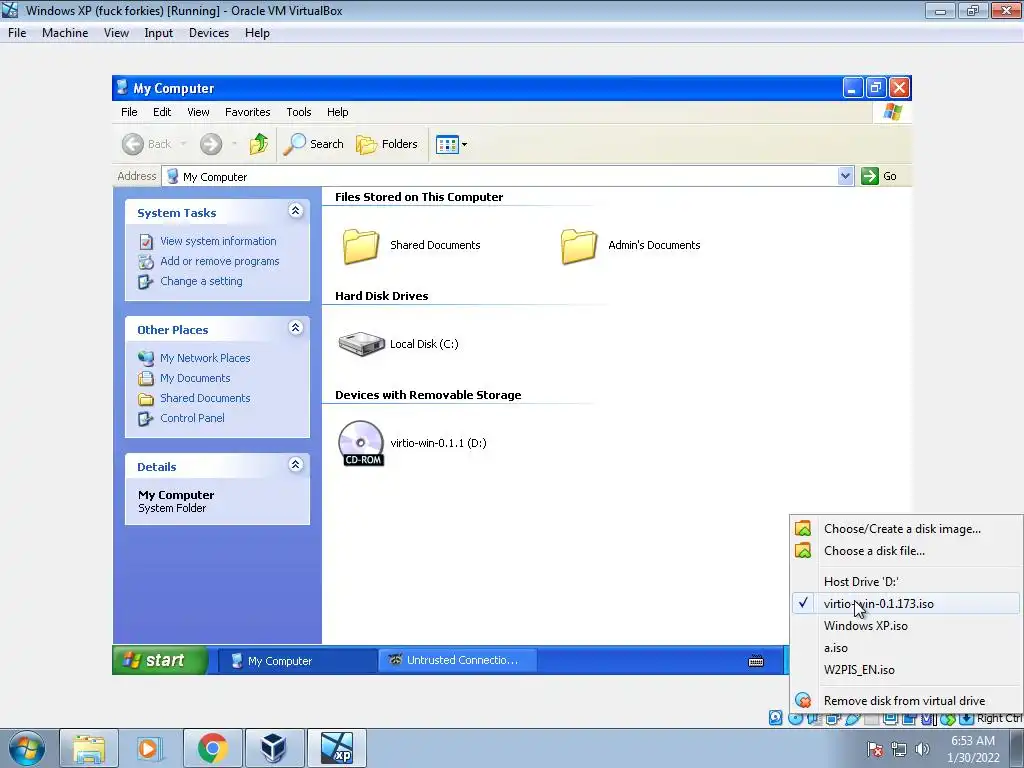Expand the Address bar dropdown
The image size is (1024, 768).
click(x=845, y=176)
